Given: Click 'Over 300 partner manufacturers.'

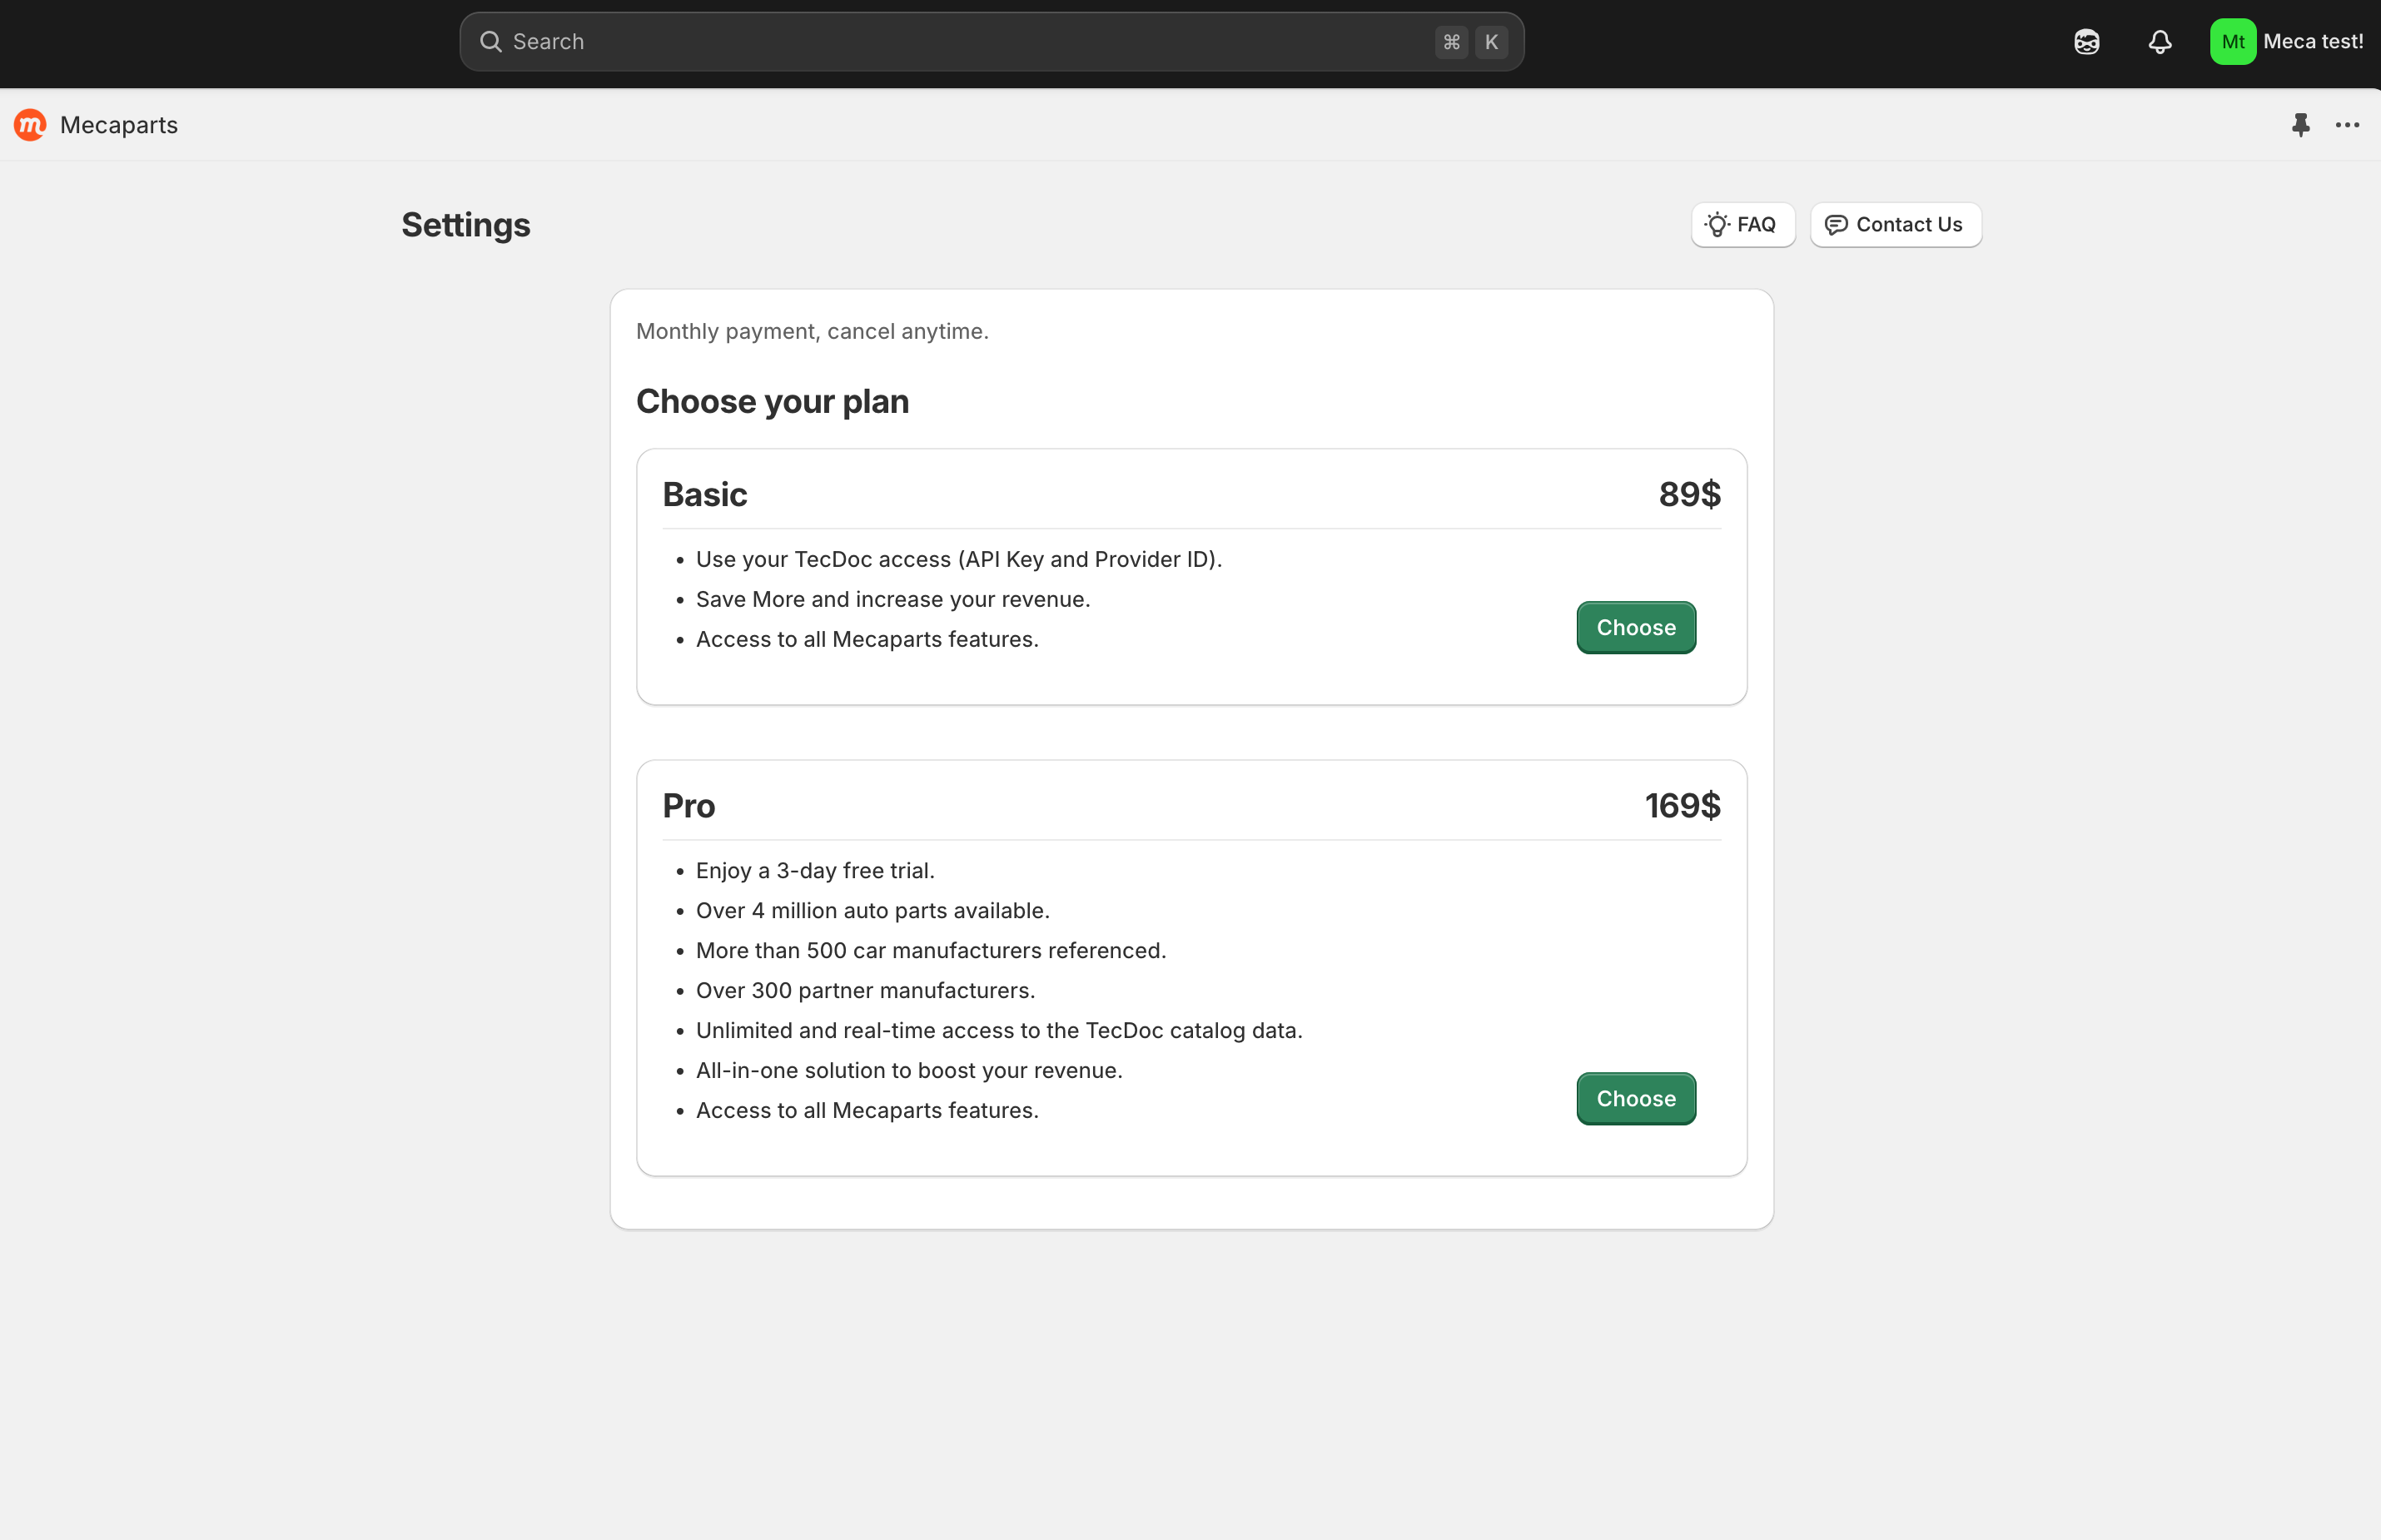Looking at the screenshot, I should 866,991.
